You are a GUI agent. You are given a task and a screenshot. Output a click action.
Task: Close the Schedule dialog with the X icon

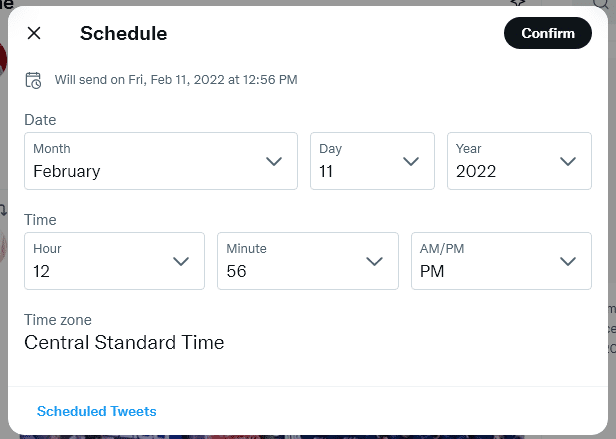(34, 33)
